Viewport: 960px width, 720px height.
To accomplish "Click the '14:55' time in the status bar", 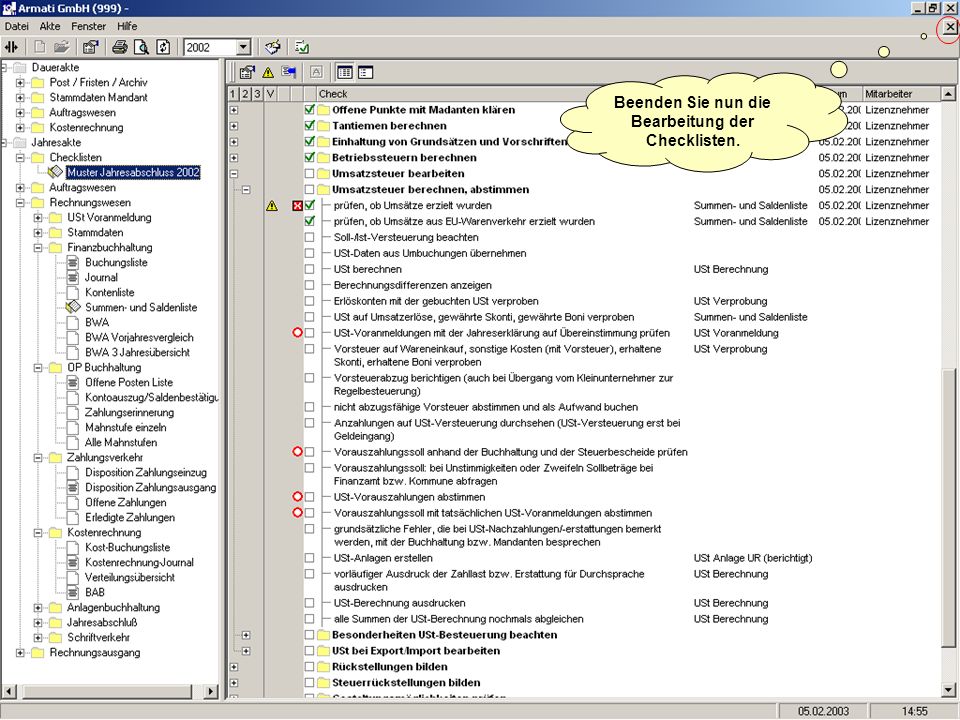I will coord(914,711).
